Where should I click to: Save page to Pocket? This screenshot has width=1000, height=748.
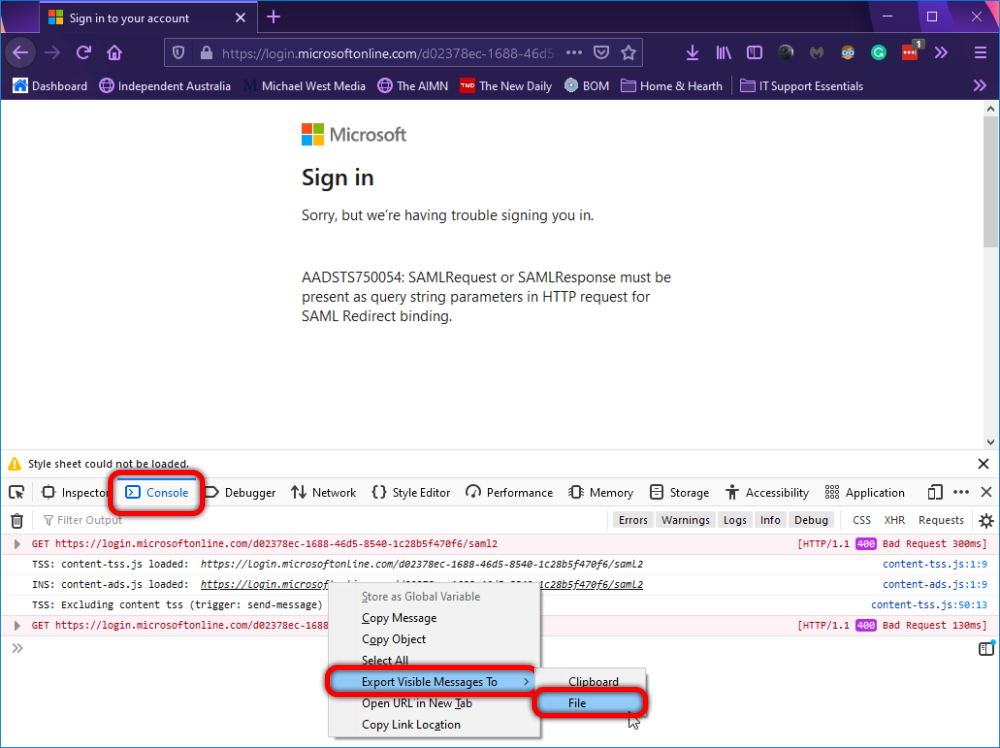(x=601, y=53)
